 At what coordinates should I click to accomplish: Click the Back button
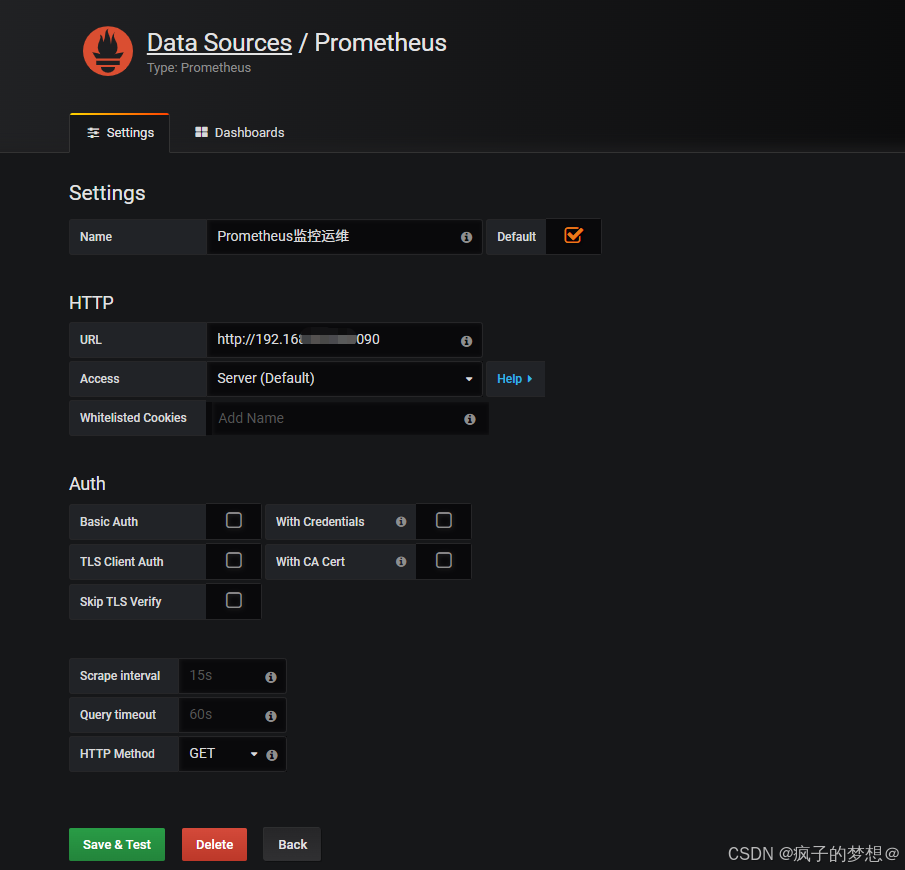tap(292, 845)
